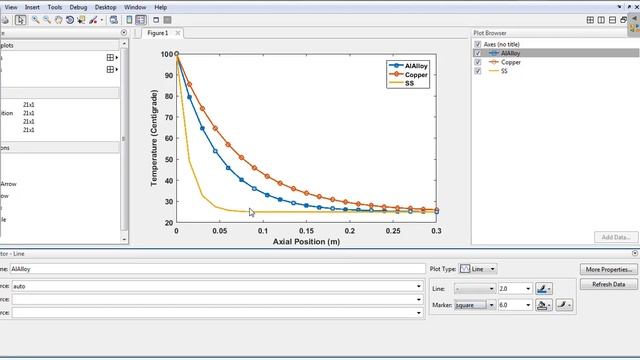Click the AlAlloy entry in the plot legend
Screen dimensions: 640x360
408,66
